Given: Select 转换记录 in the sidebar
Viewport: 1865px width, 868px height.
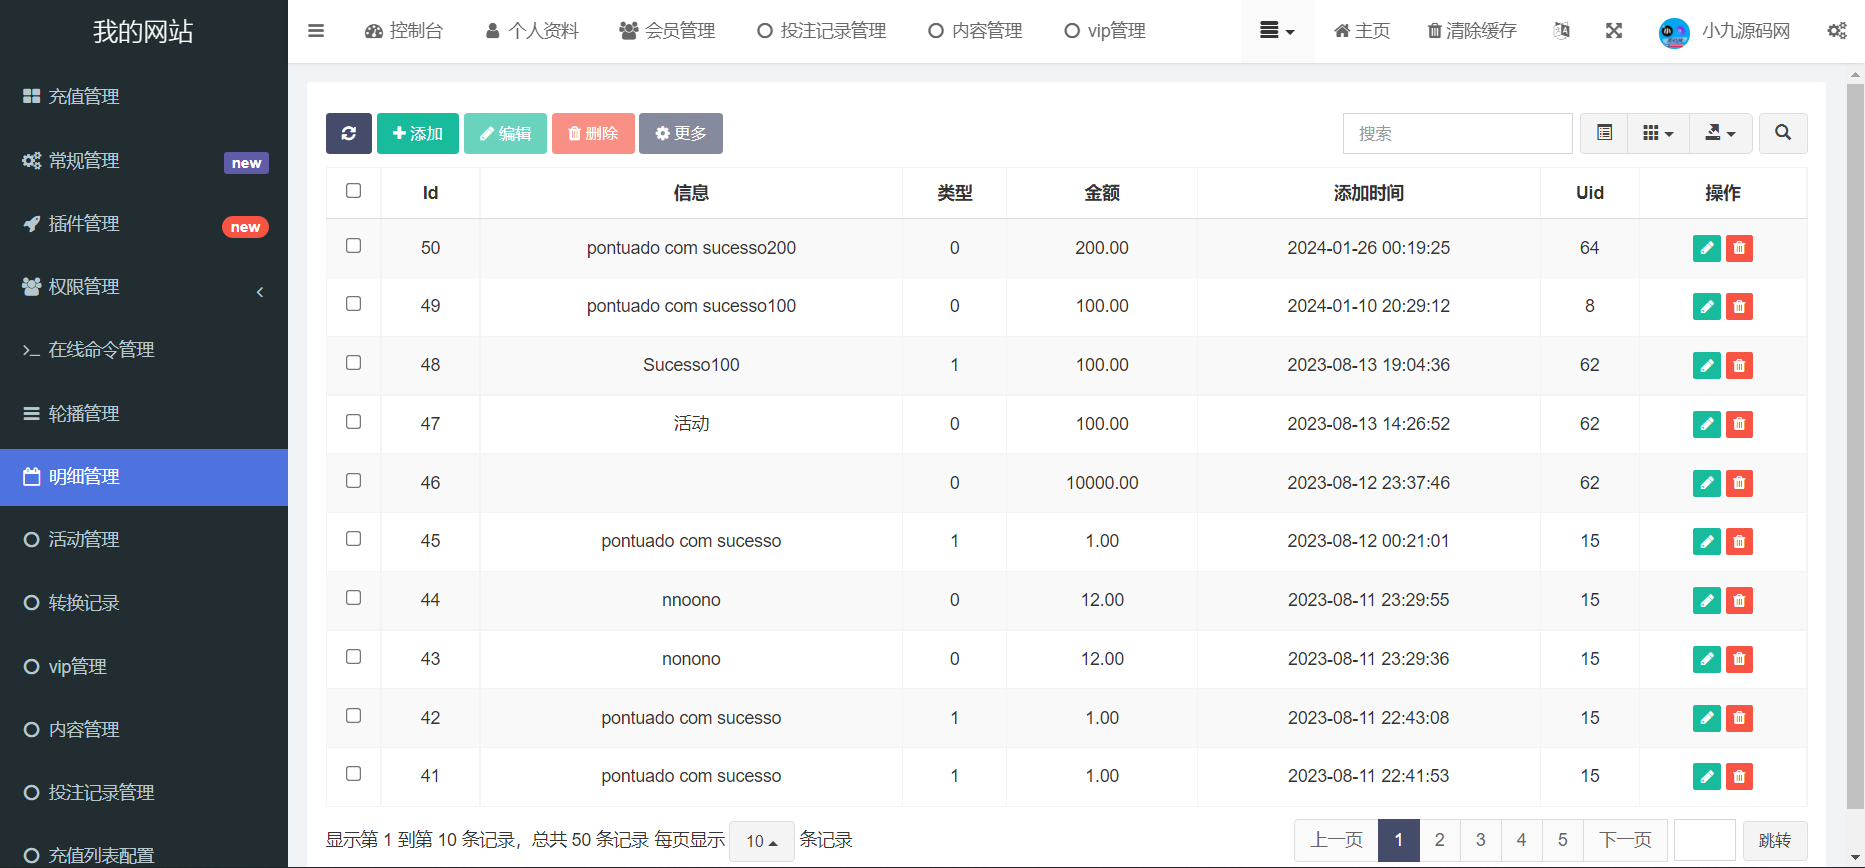Looking at the screenshot, I should [x=144, y=603].
